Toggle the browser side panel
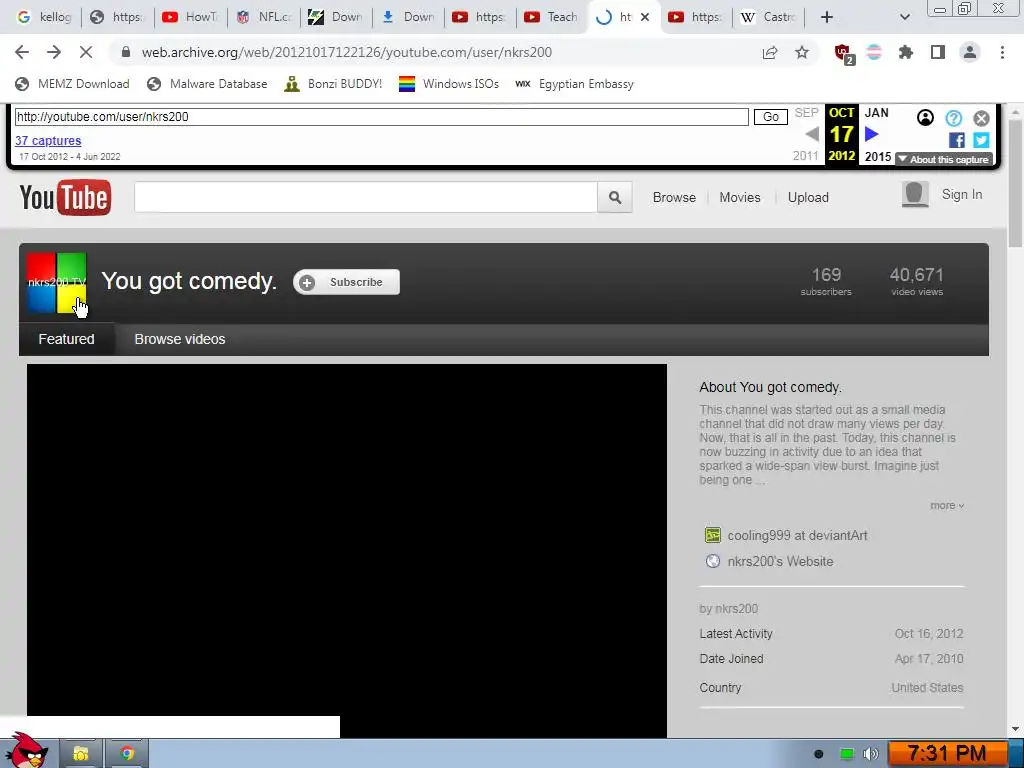Viewport: 1024px width, 768px height. [x=938, y=52]
